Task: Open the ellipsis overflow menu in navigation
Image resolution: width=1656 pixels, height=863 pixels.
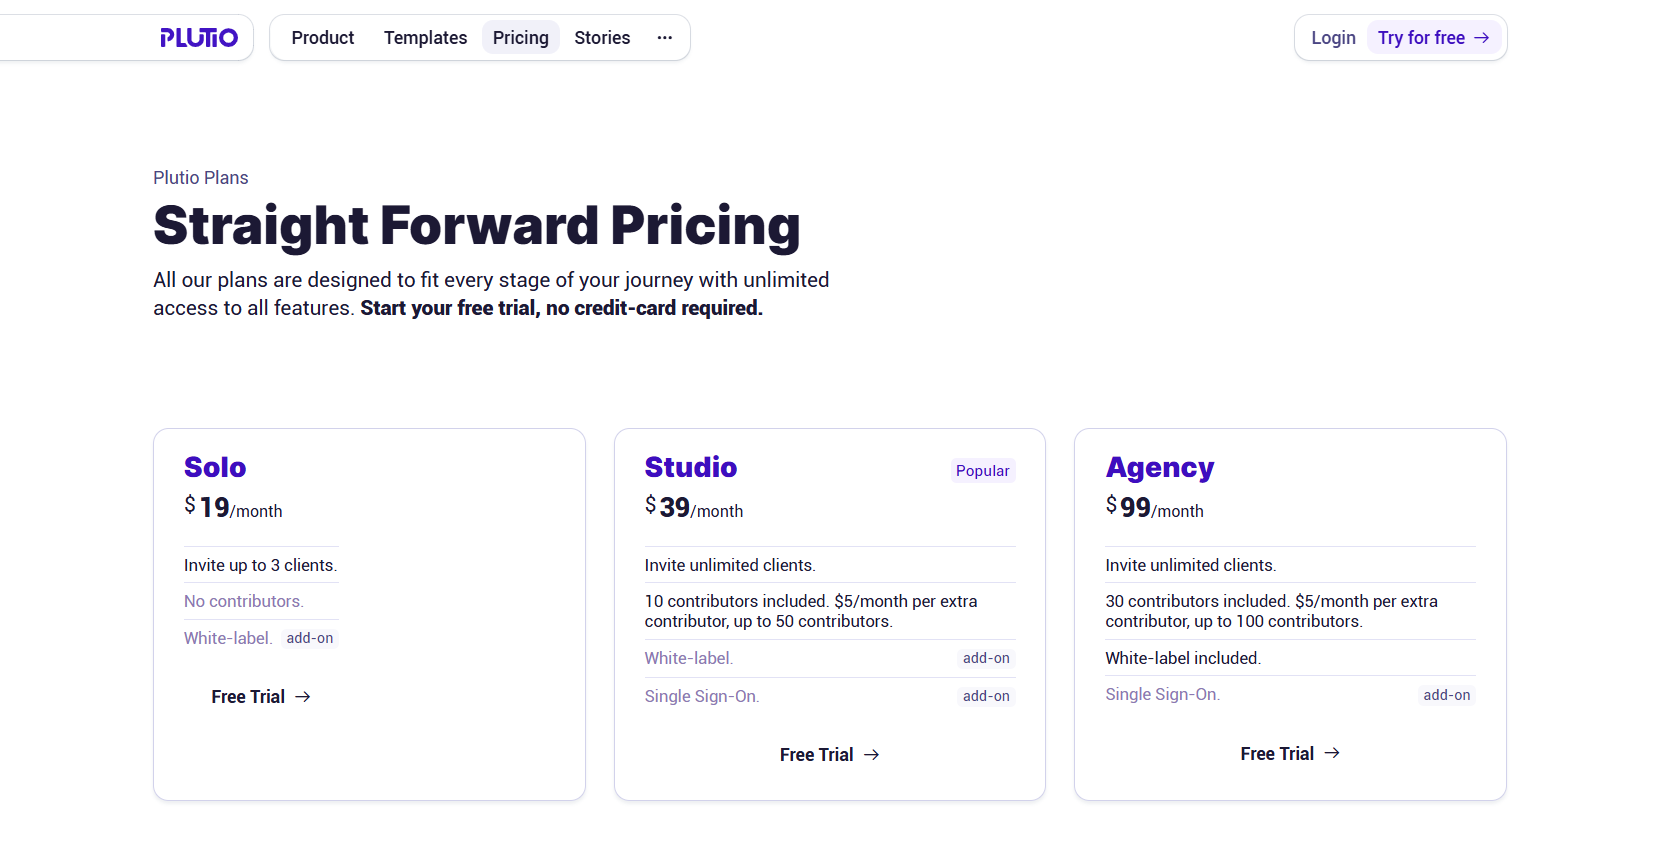Action: click(x=664, y=37)
